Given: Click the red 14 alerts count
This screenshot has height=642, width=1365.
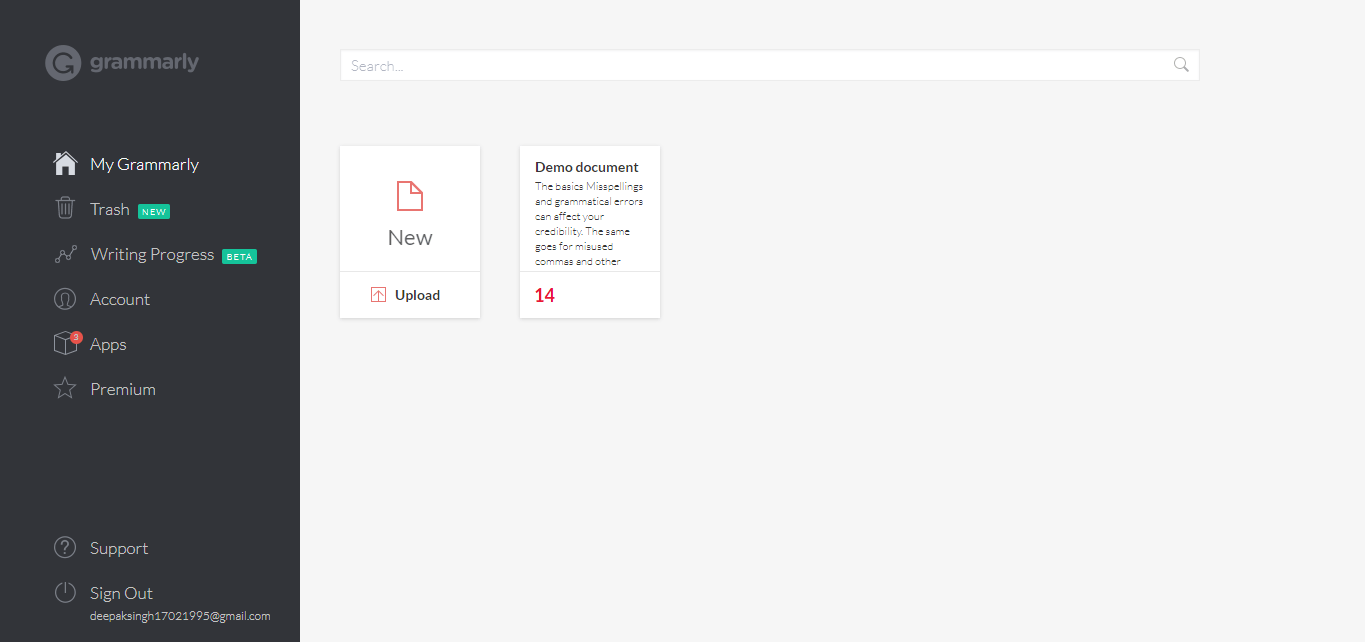Looking at the screenshot, I should 544,295.
